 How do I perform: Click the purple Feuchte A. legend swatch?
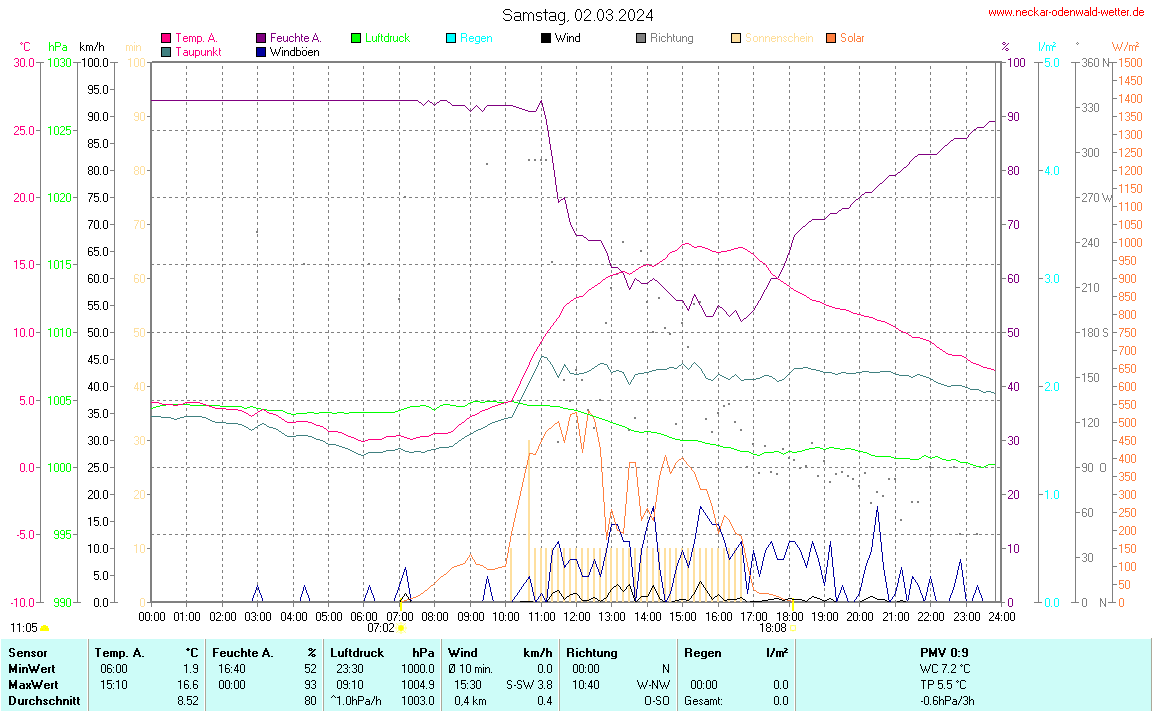[x=261, y=38]
